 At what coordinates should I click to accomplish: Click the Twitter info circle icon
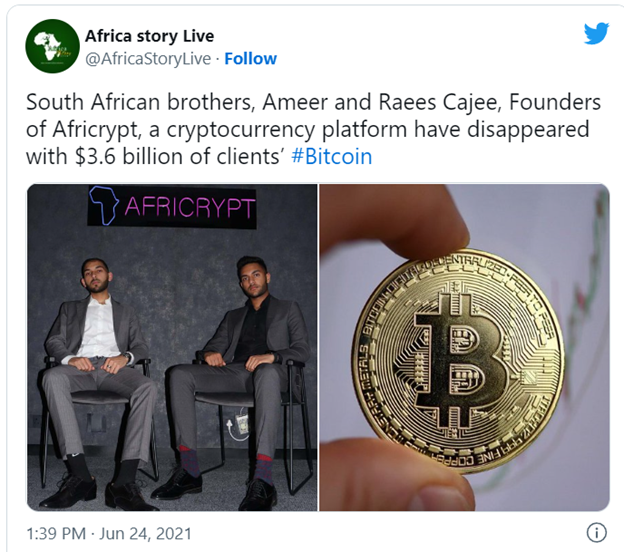tap(597, 532)
